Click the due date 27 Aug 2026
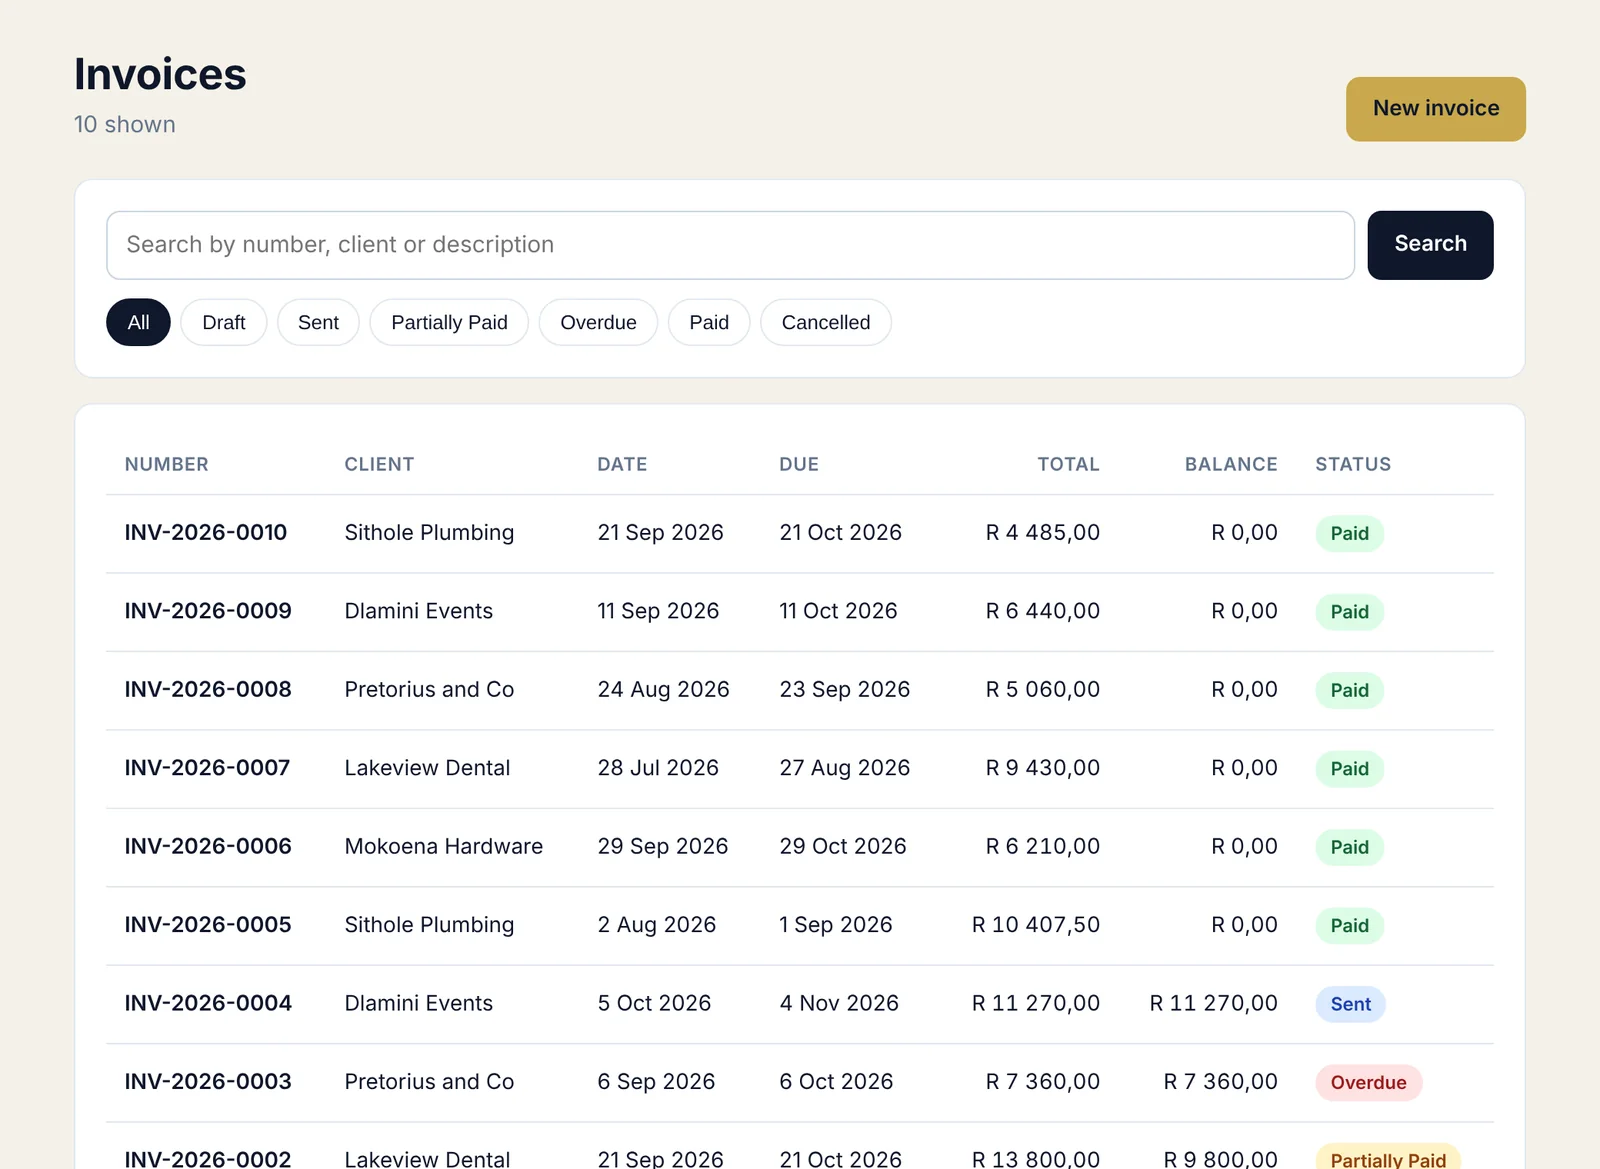Viewport: 1600px width, 1169px height. [x=845, y=768]
